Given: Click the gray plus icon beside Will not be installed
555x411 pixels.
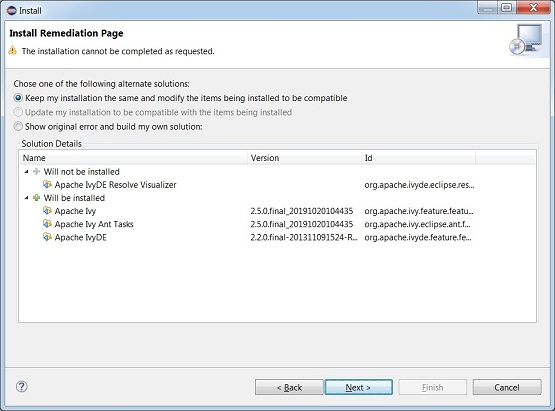Looking at the screenshot, I should point(36,171).
